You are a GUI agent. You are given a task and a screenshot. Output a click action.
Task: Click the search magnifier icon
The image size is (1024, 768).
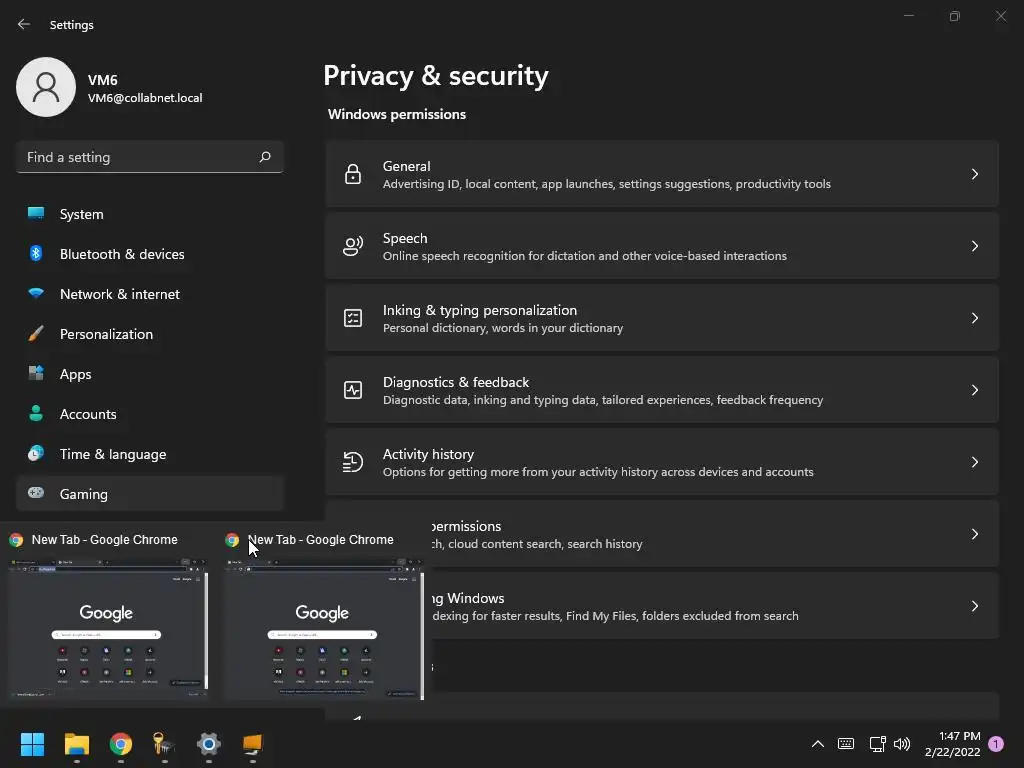[265, 157]
